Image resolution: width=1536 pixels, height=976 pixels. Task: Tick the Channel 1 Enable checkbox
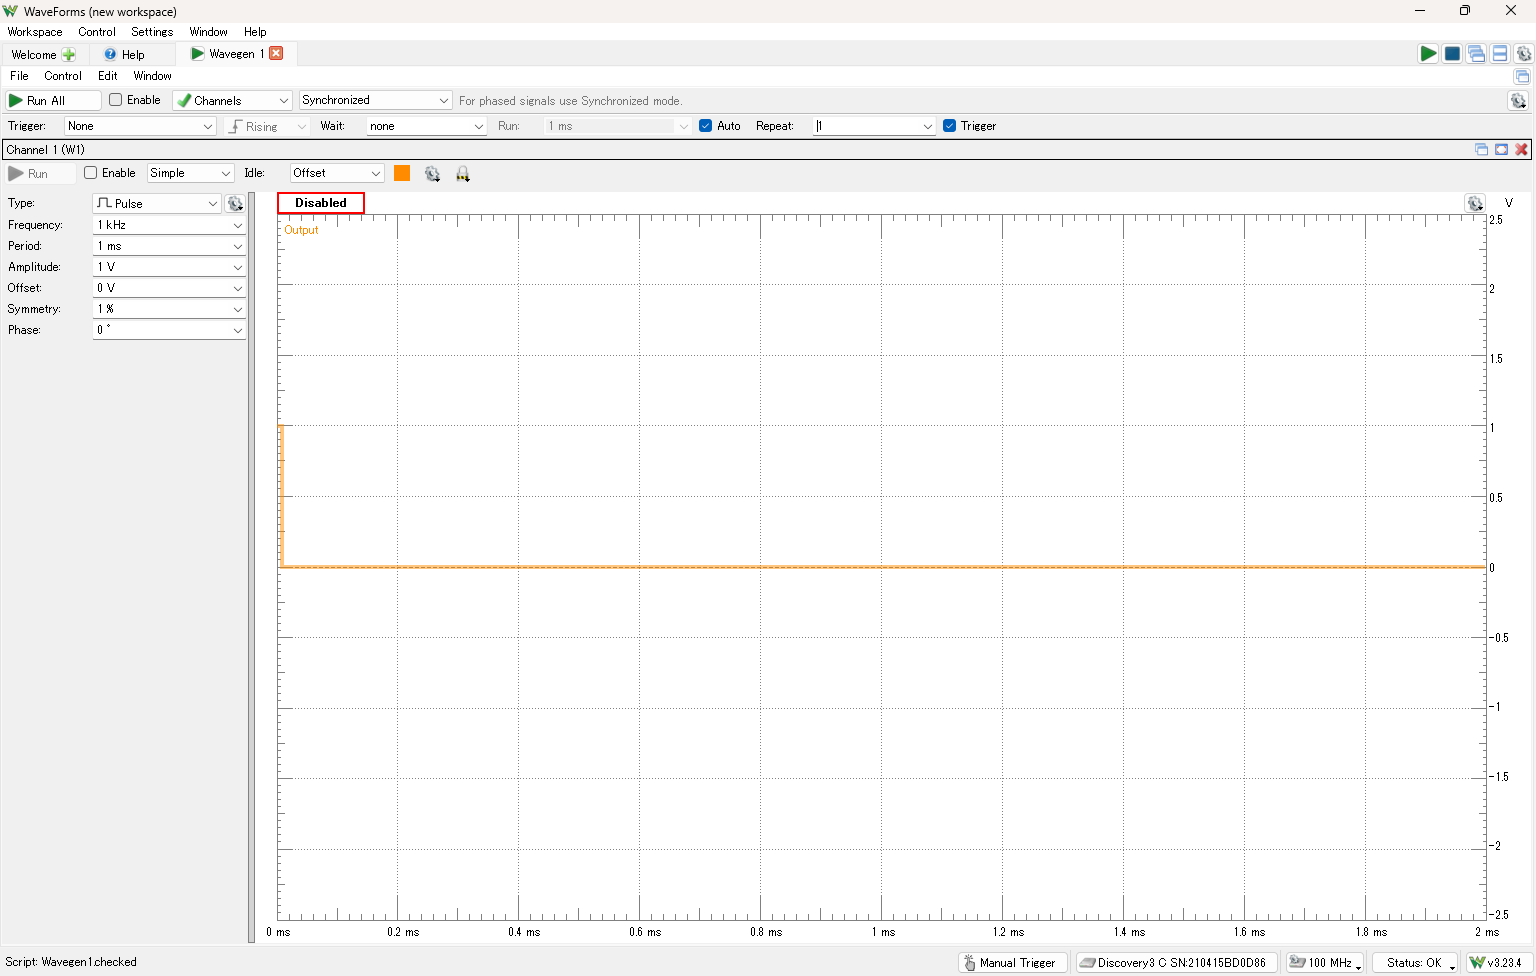click(x=91, y=173)
